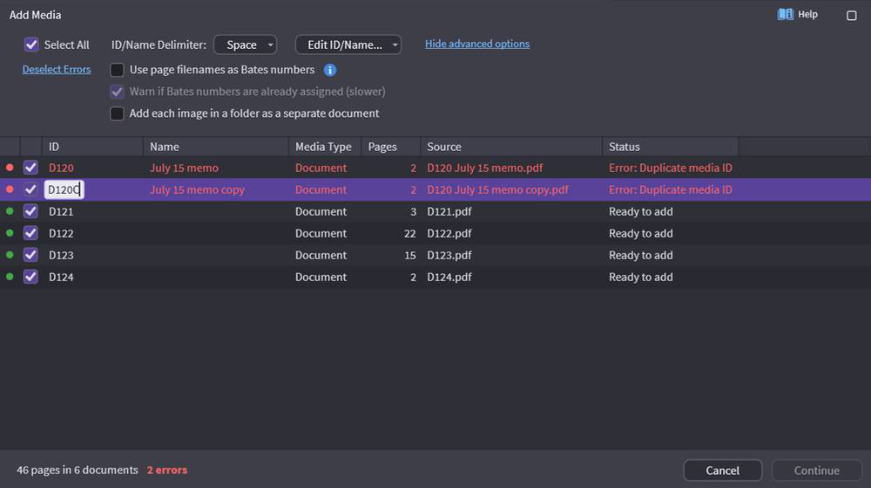Click the red D120 ID cell

coord(61,168)
